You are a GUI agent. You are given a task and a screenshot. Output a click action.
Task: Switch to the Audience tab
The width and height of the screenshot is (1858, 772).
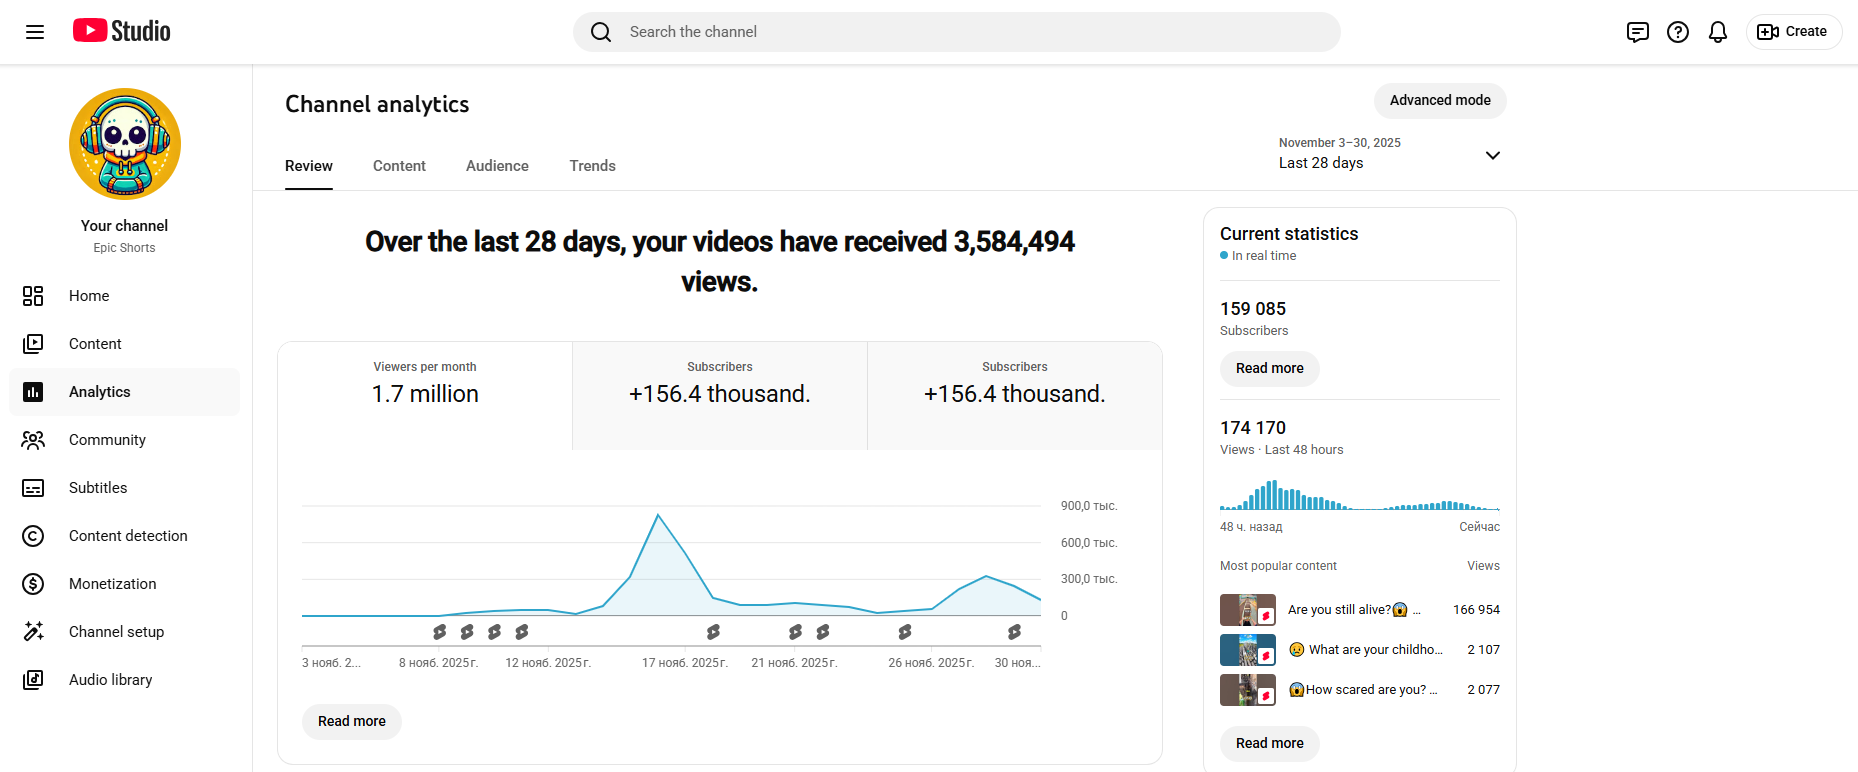coord(497,166)
